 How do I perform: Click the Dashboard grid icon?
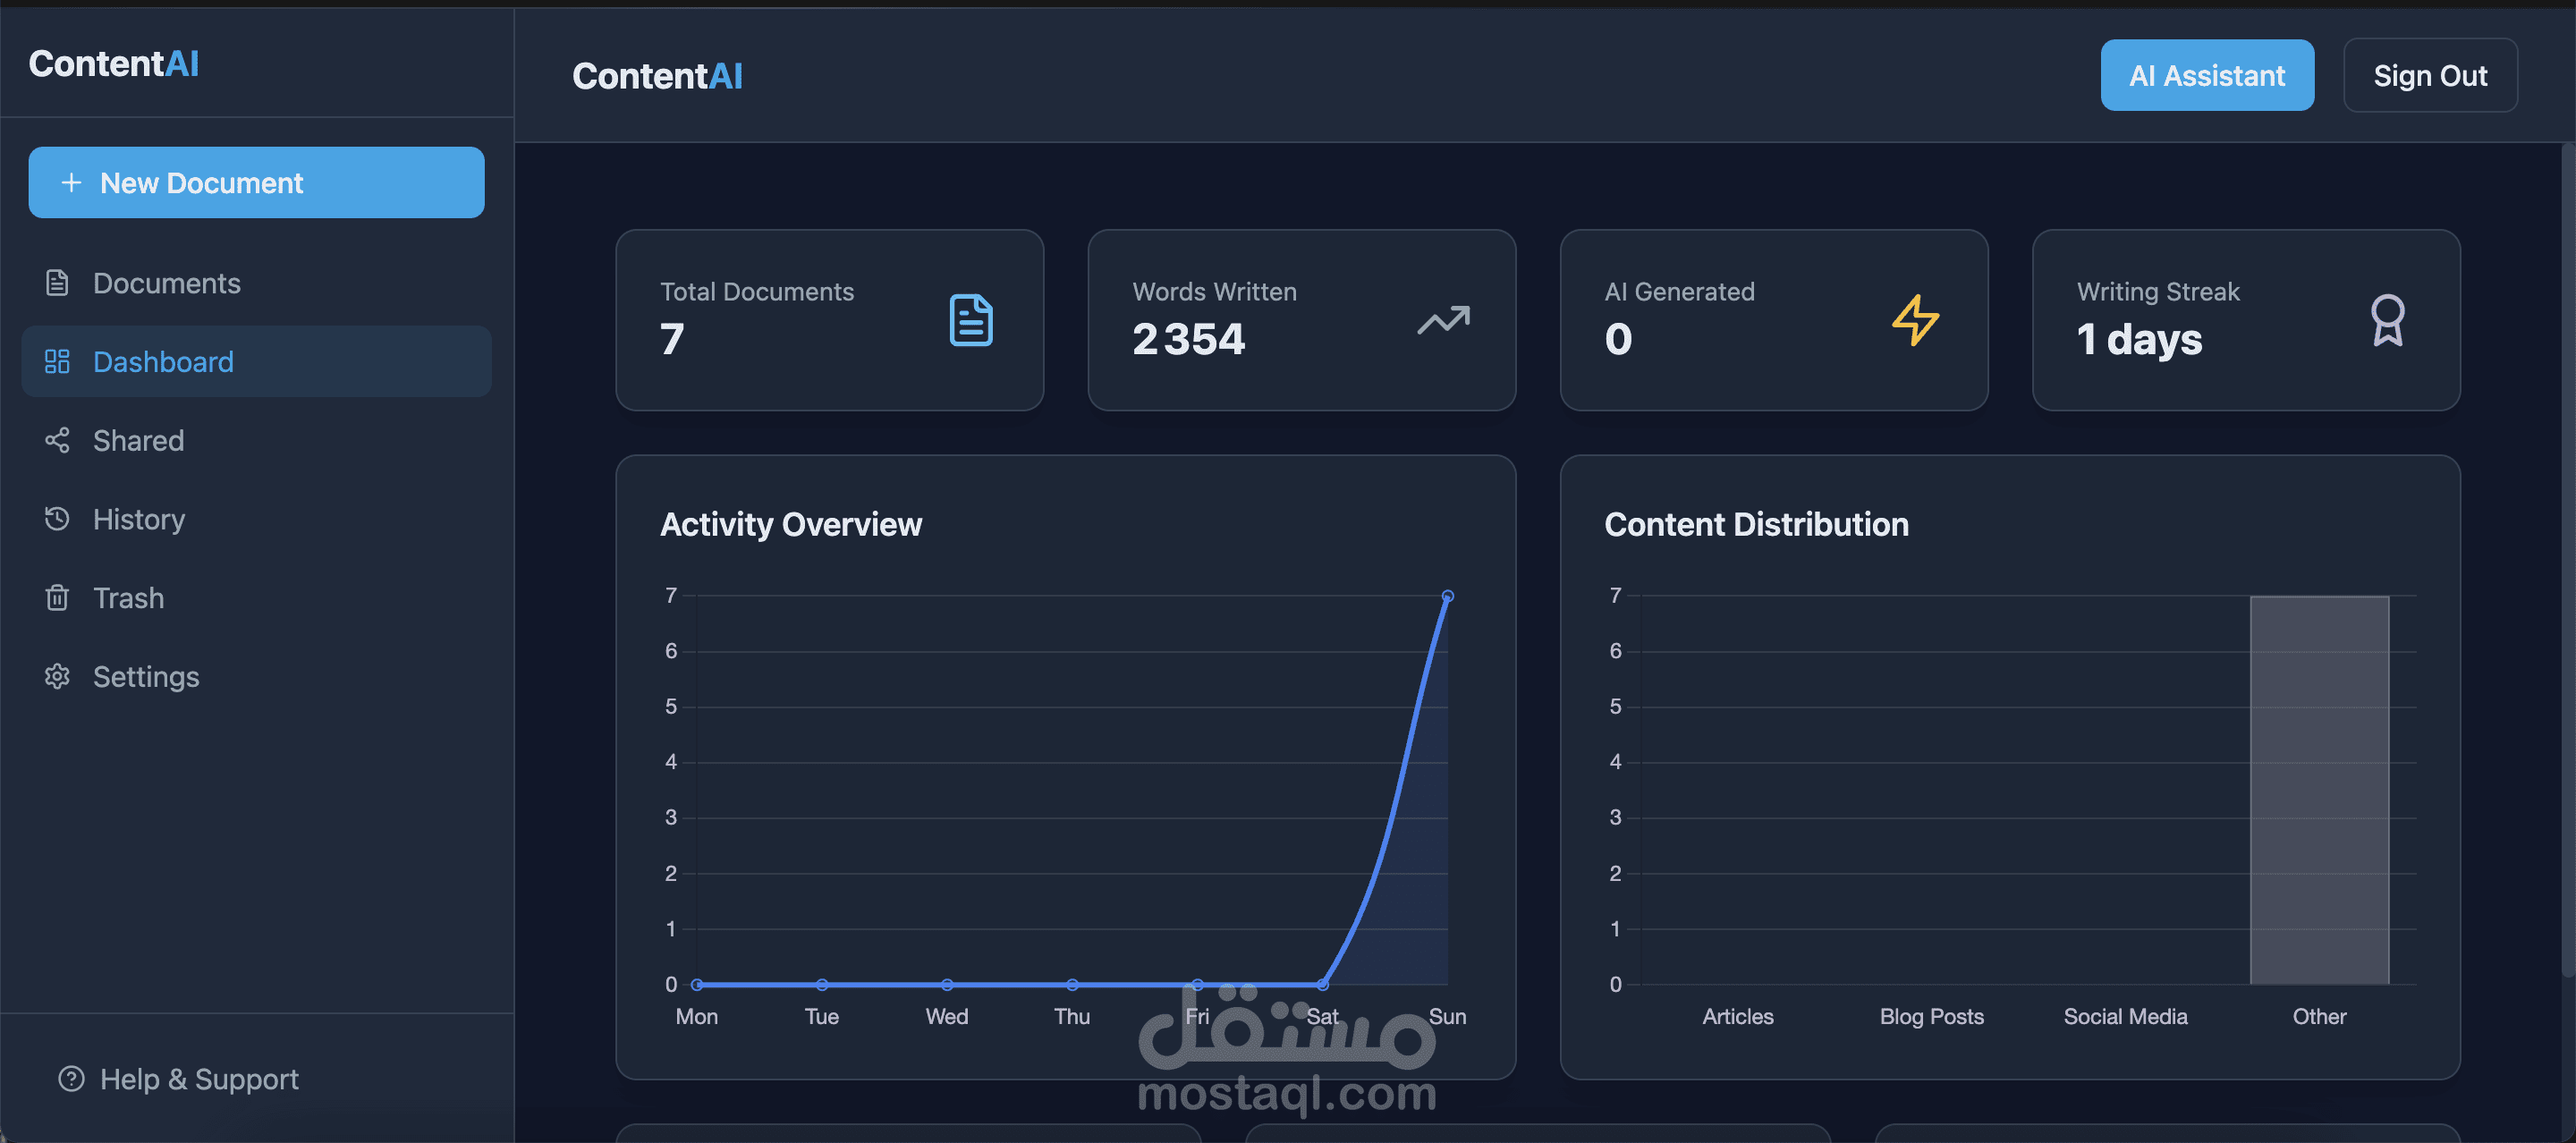pos(57,361)
